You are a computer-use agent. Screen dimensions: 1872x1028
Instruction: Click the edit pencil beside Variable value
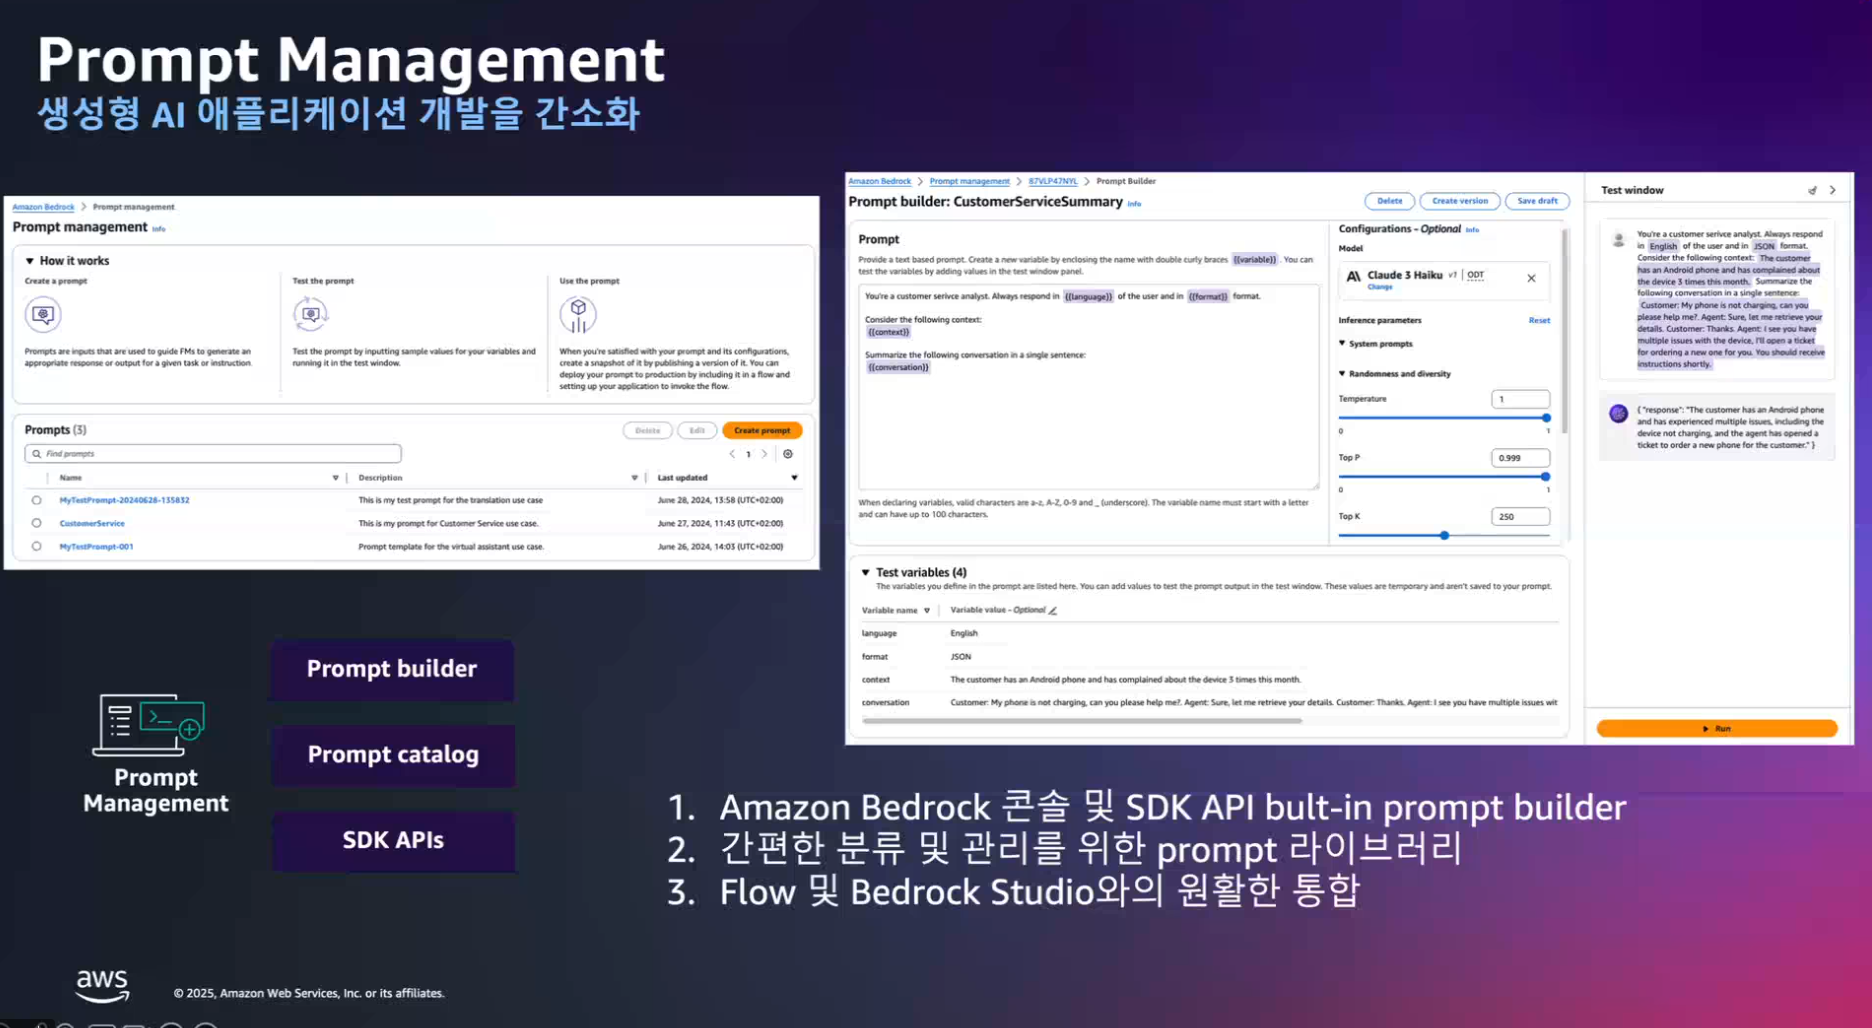point(1053,610)
